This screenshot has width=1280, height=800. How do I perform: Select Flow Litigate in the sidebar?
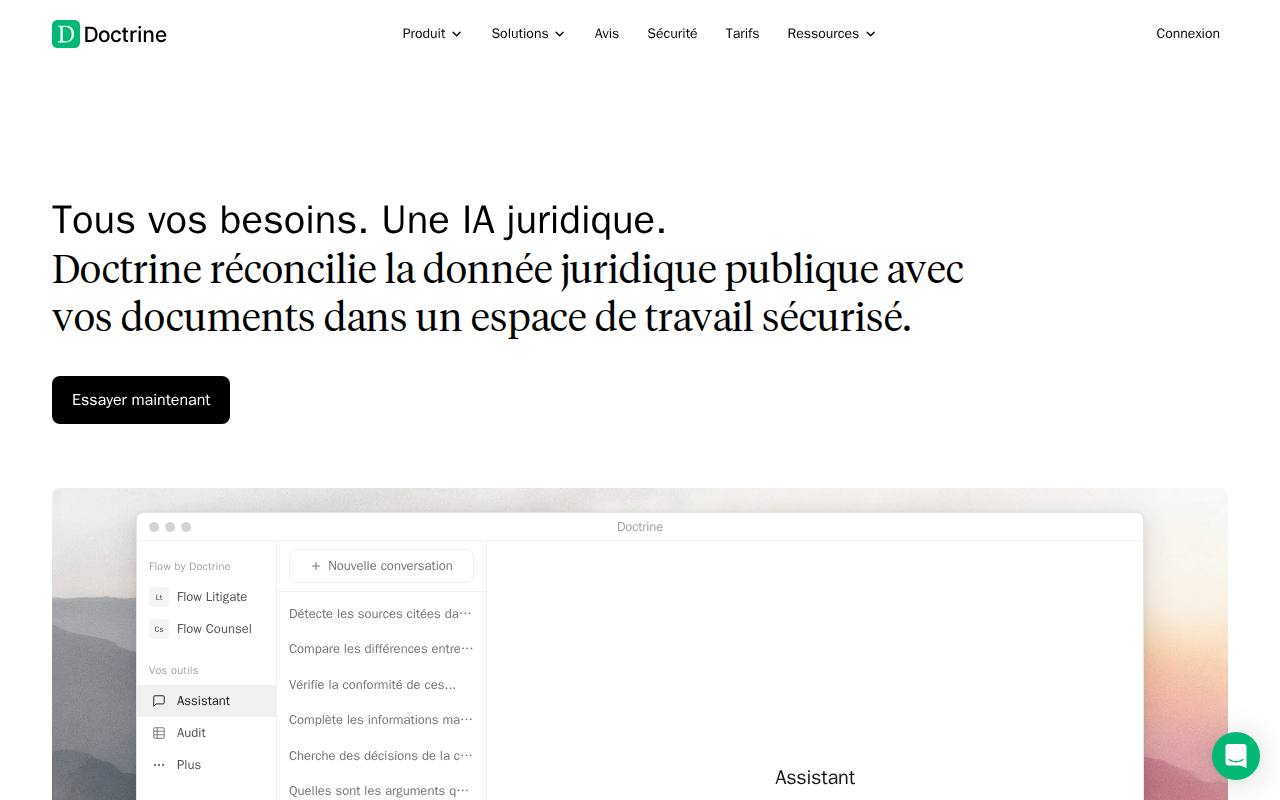pos(206,597)
